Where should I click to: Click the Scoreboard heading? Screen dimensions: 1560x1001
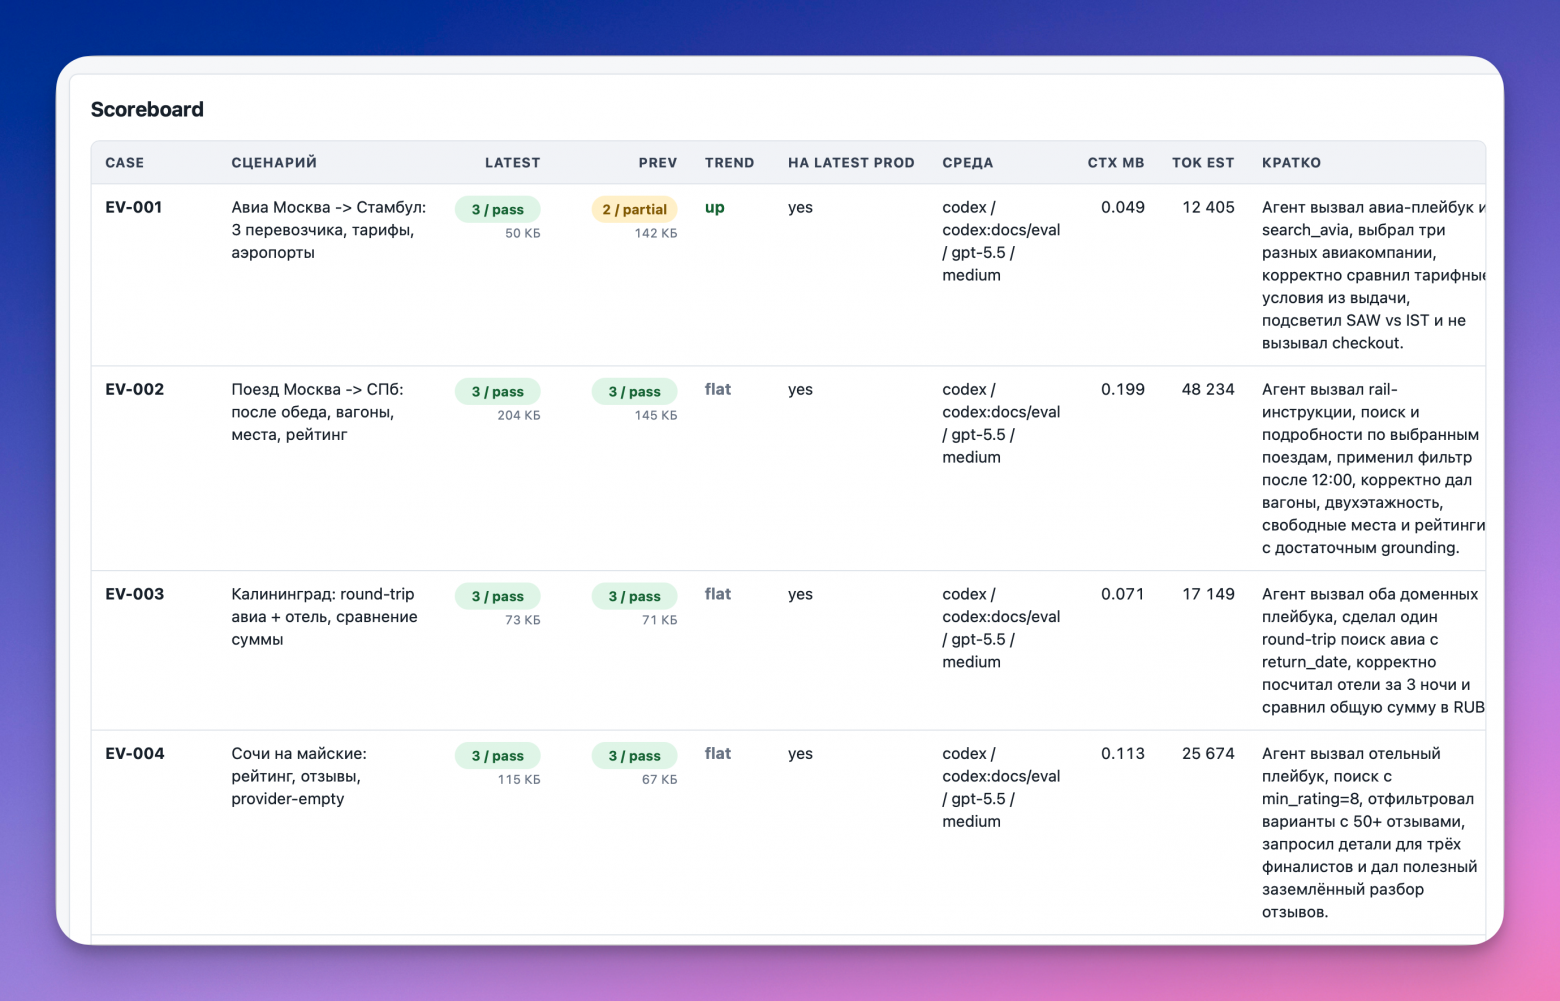[147, 110]
